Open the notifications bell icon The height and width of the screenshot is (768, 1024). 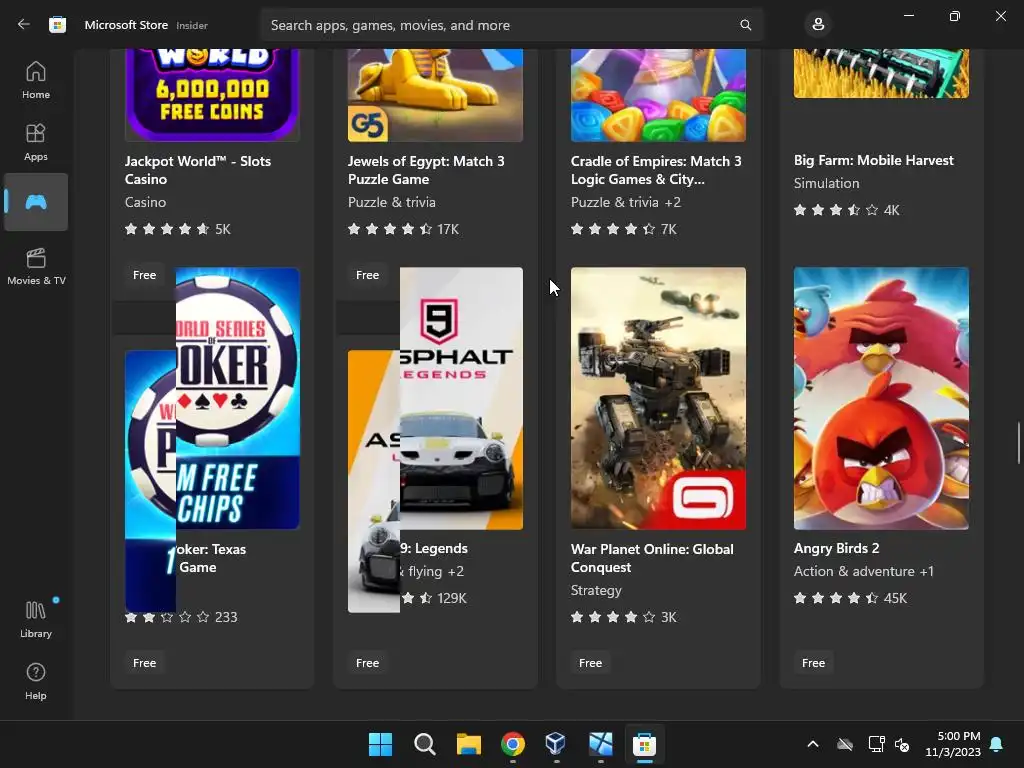click(996, 744)
